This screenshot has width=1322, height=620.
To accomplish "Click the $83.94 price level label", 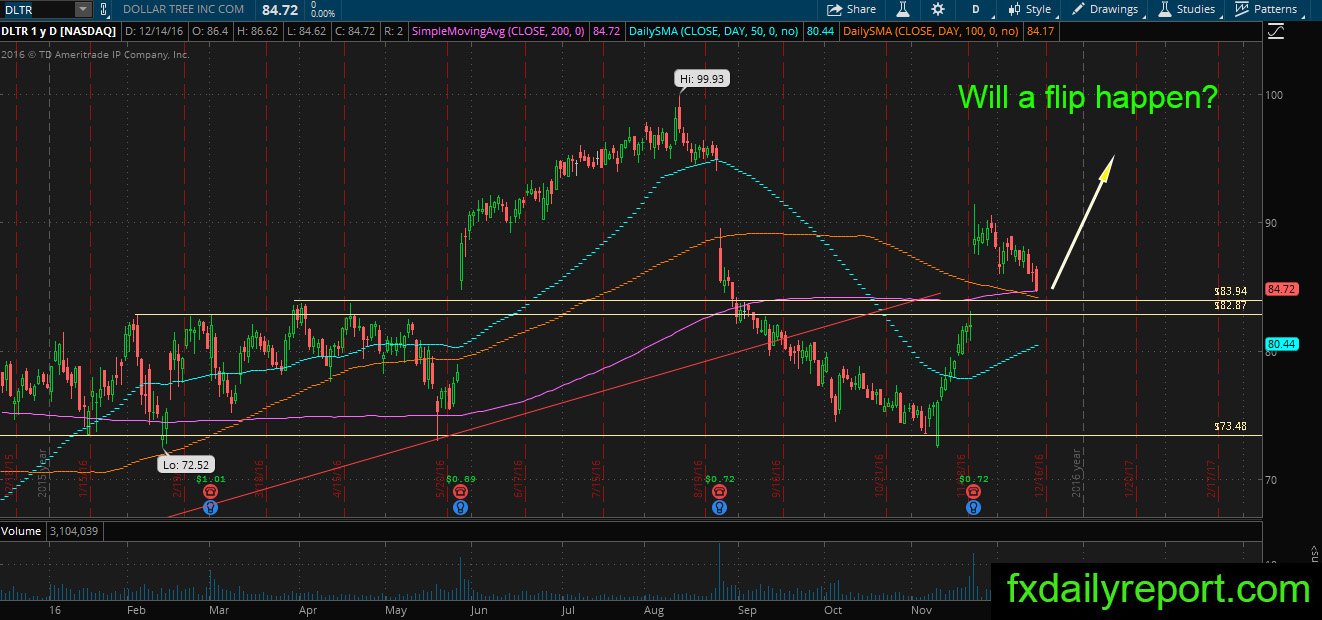I will 1231,291.
